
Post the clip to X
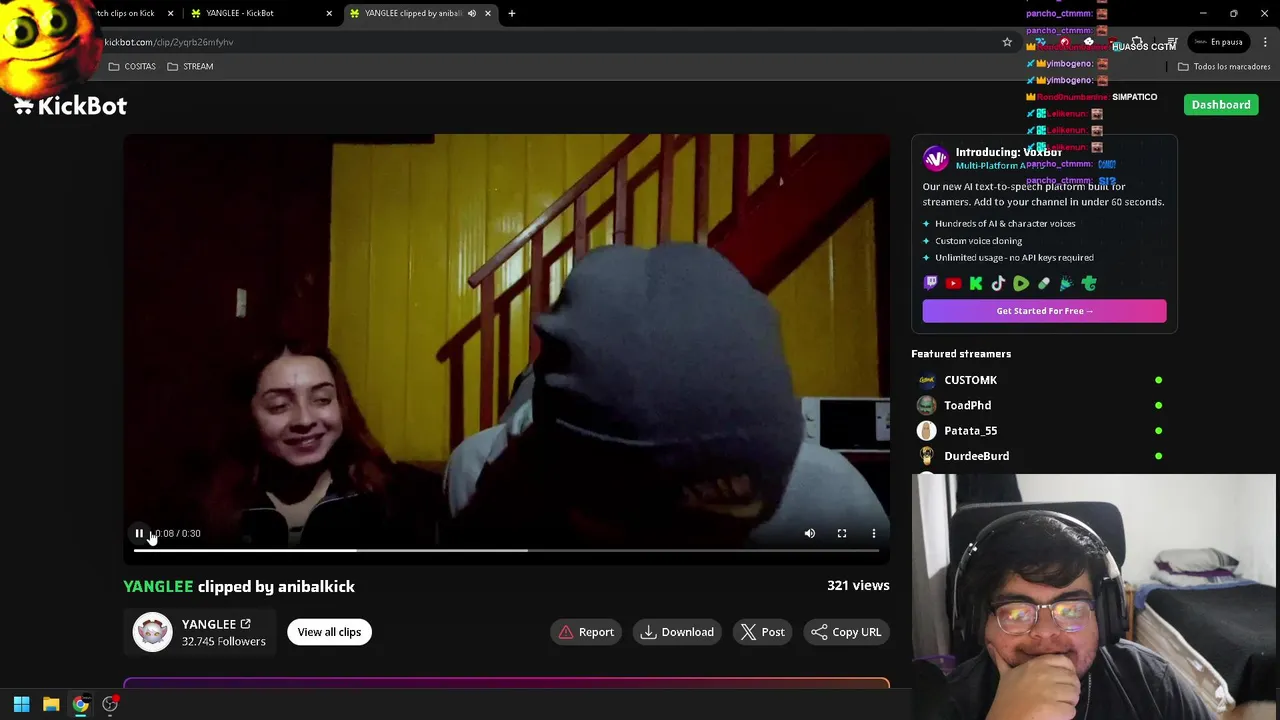coord(763,632)
